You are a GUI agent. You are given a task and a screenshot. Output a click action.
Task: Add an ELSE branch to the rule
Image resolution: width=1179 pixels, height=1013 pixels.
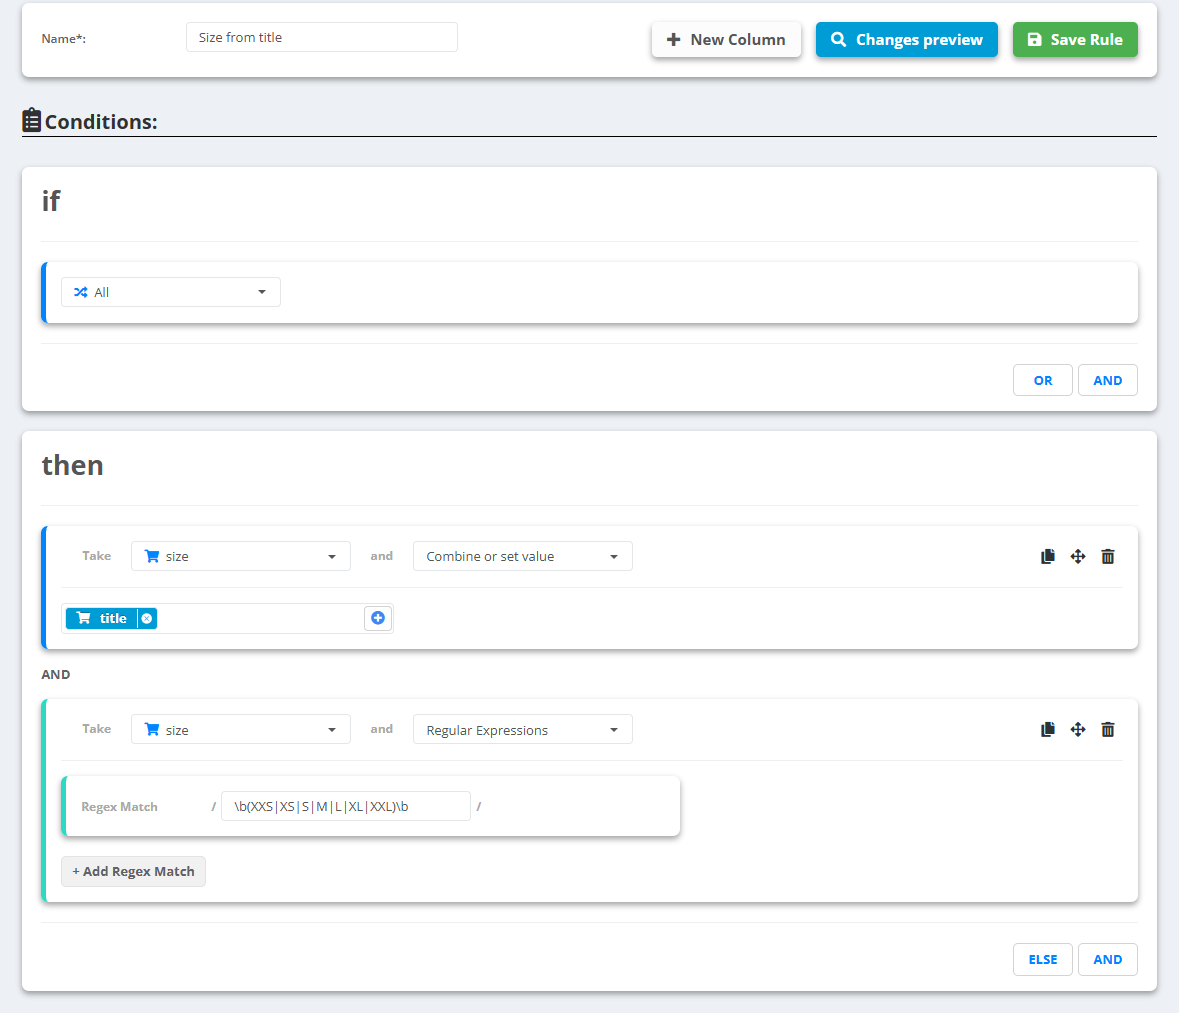[x=1042, y=960]
